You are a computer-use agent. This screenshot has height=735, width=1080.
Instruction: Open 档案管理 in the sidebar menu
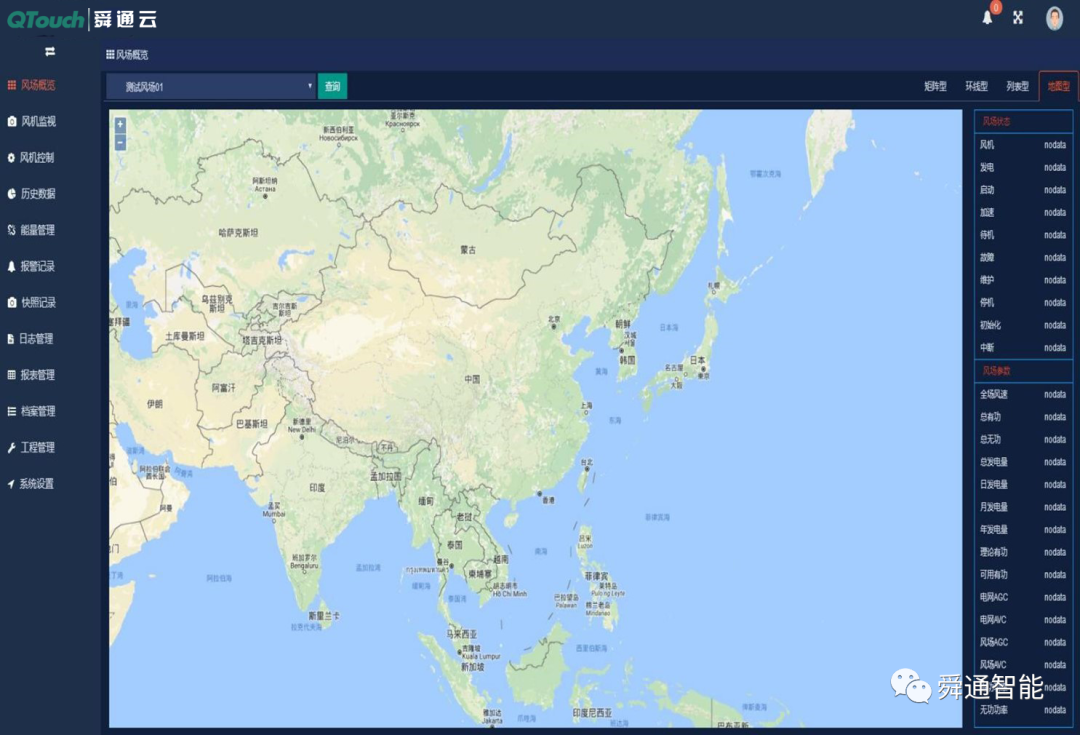[38, 411]
